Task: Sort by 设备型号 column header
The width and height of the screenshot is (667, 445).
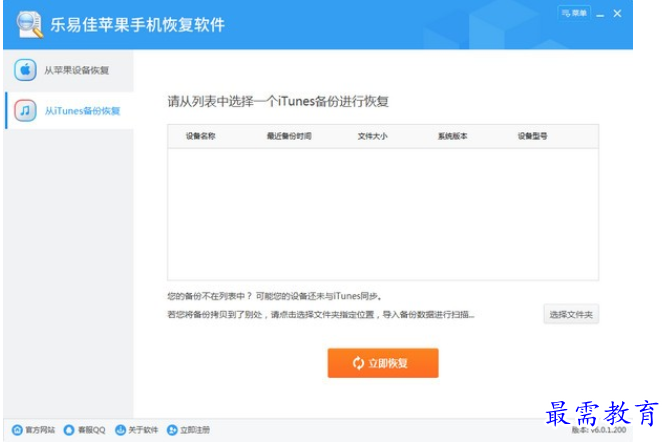Action: tap(532, 136)
